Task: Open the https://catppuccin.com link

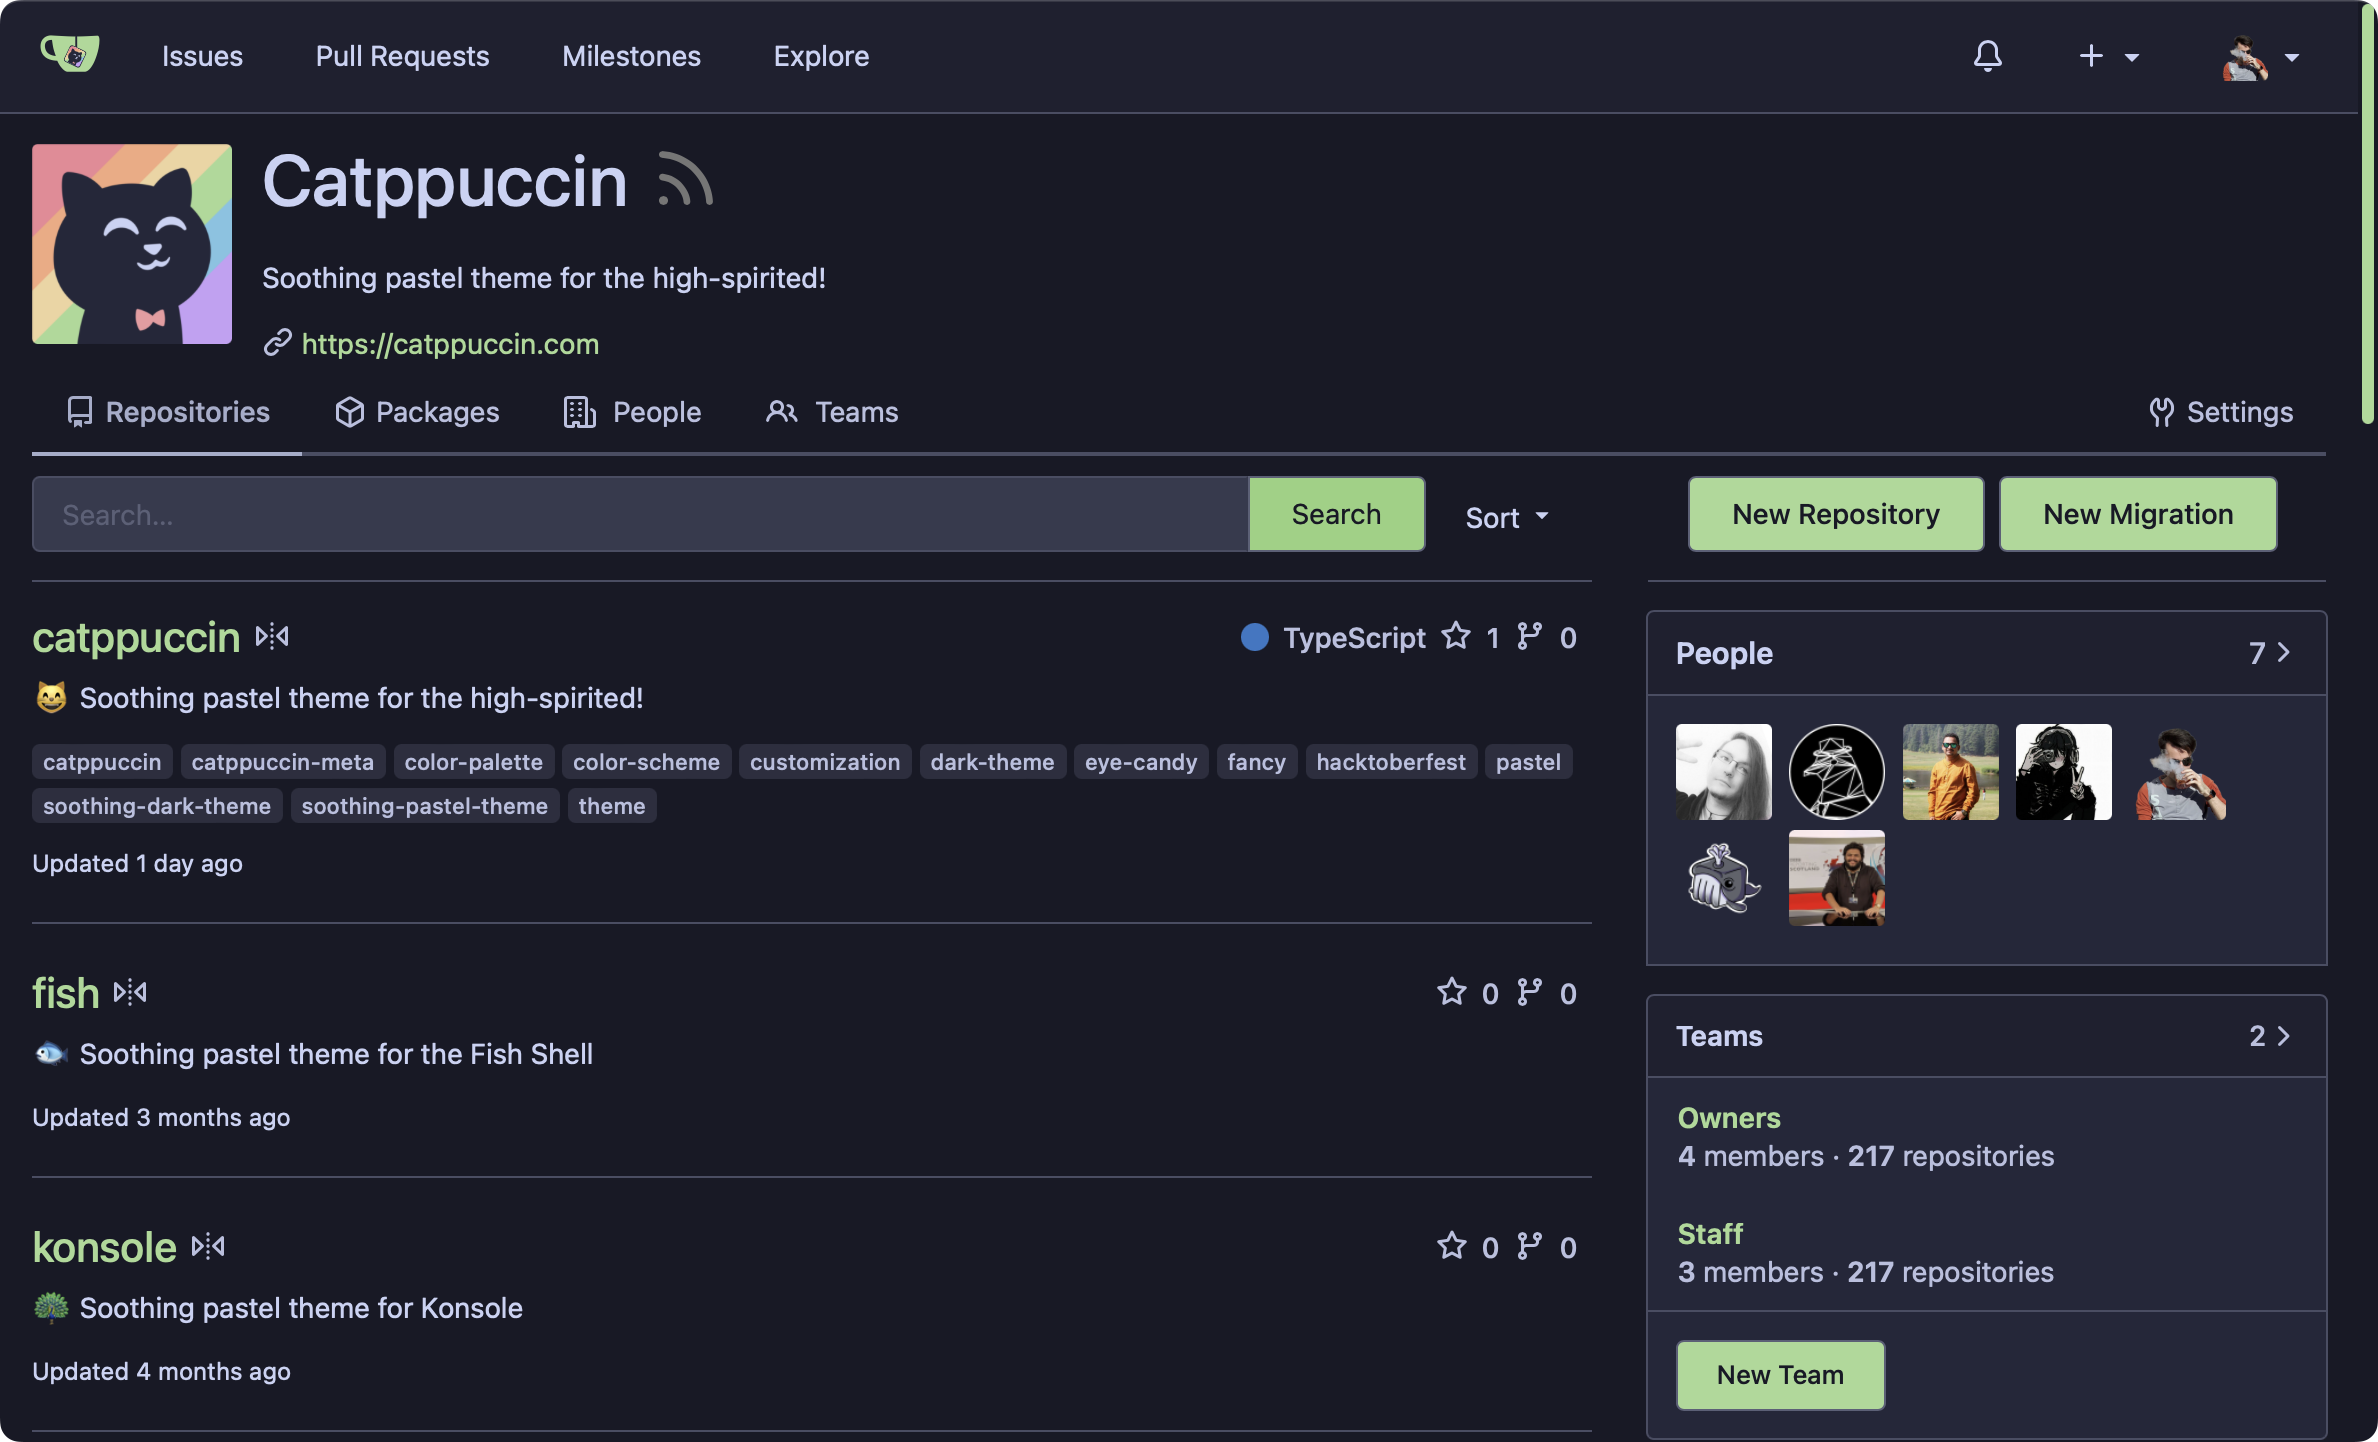Action: pos(450,344)
